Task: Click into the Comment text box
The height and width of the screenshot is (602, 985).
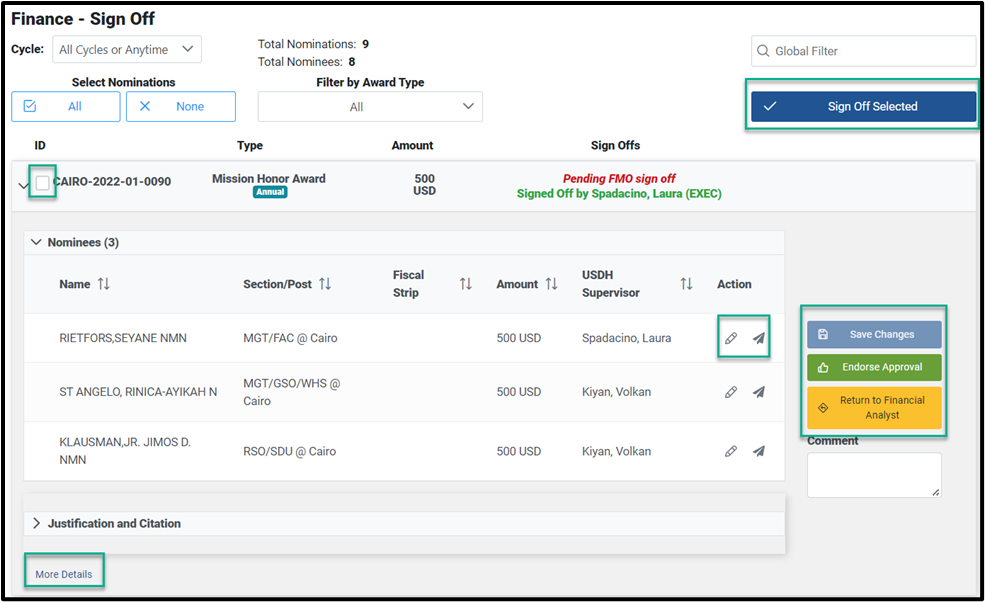Action: (874, 475)
